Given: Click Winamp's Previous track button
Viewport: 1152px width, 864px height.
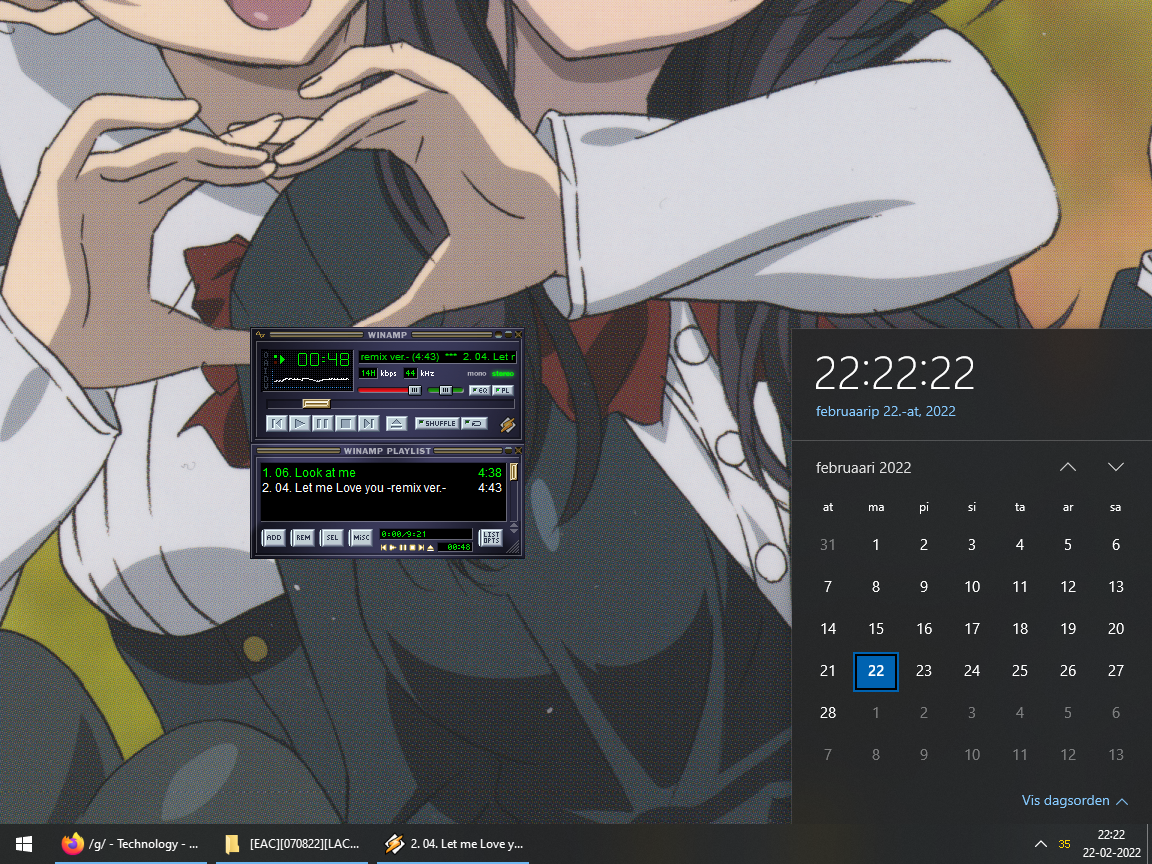Looking at the screenshot, I should [277, 423].
